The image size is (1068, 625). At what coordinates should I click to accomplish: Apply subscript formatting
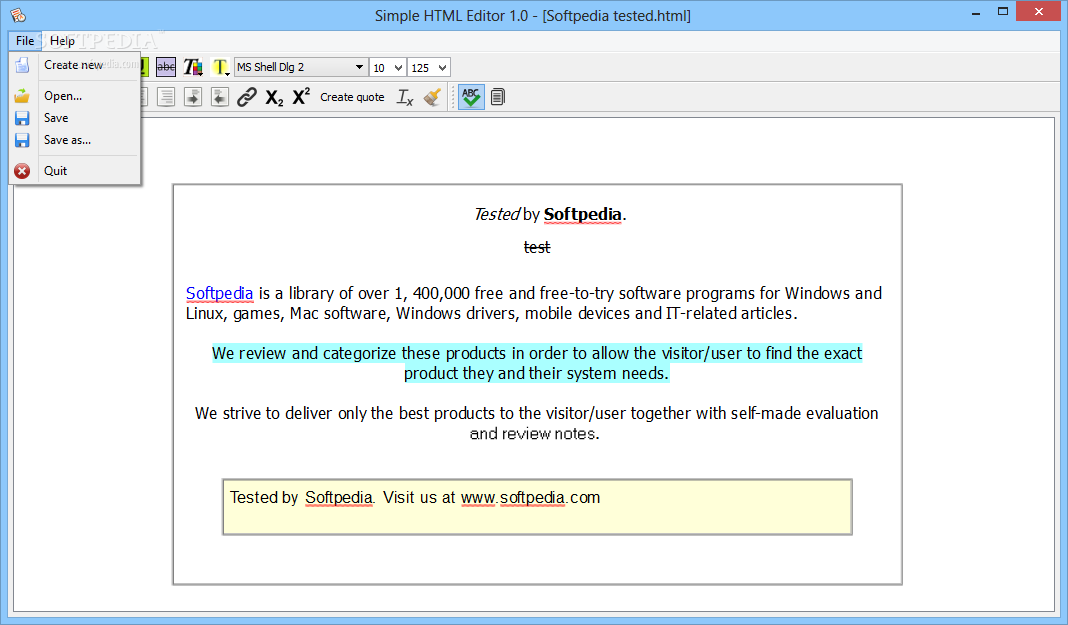coord(274,97)
